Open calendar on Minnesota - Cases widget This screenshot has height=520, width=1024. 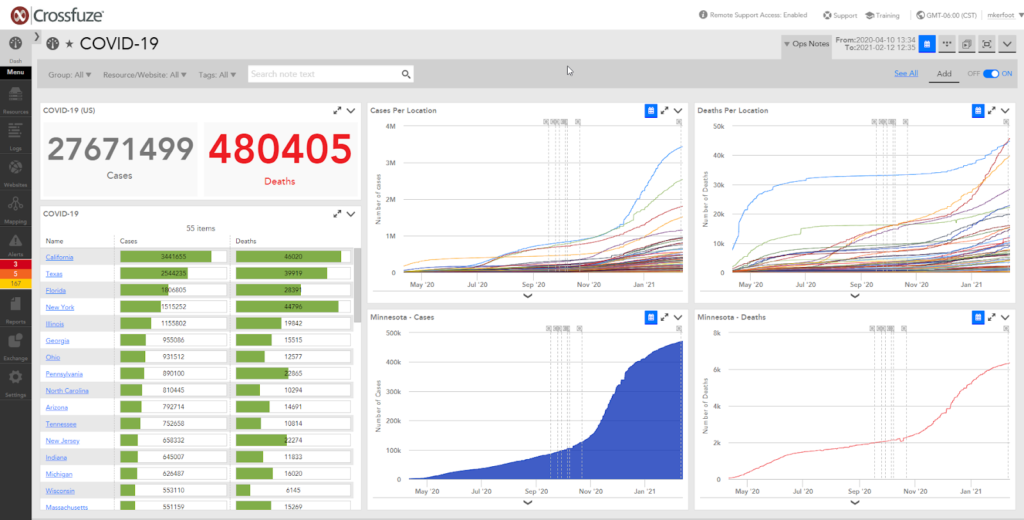click(x=650, y=317)
